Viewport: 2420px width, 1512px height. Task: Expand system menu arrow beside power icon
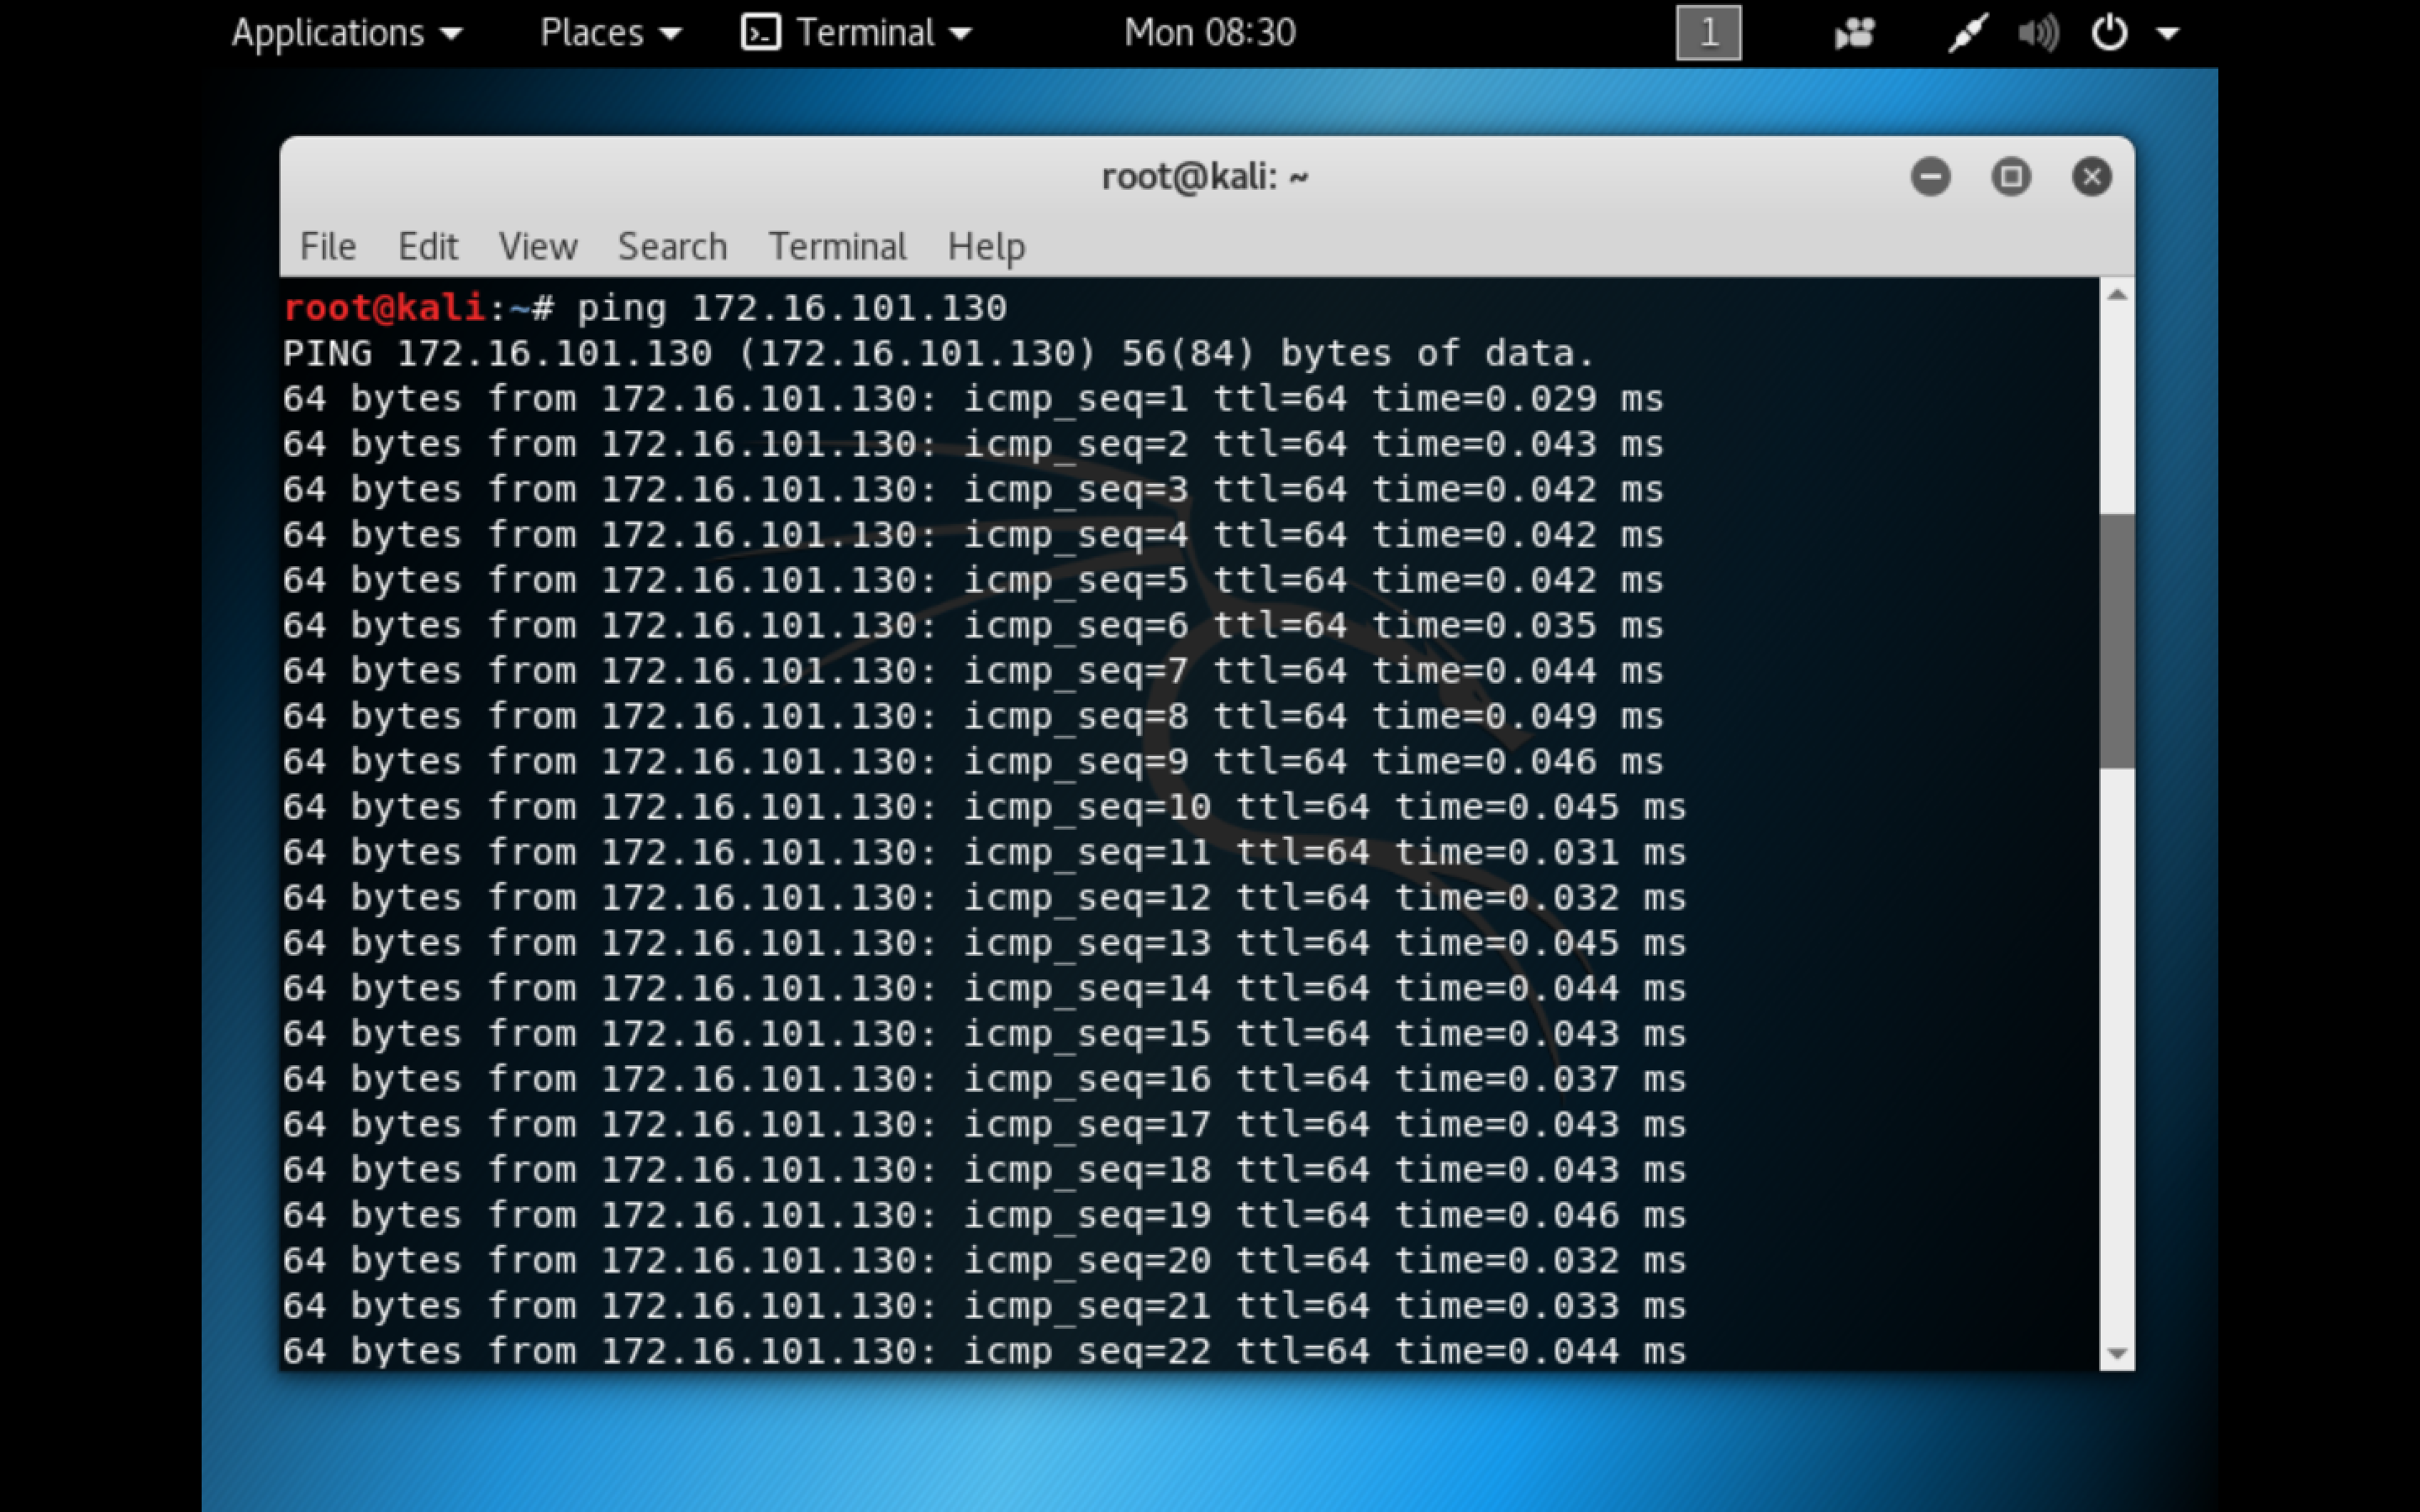click(x=2167, y=34)
